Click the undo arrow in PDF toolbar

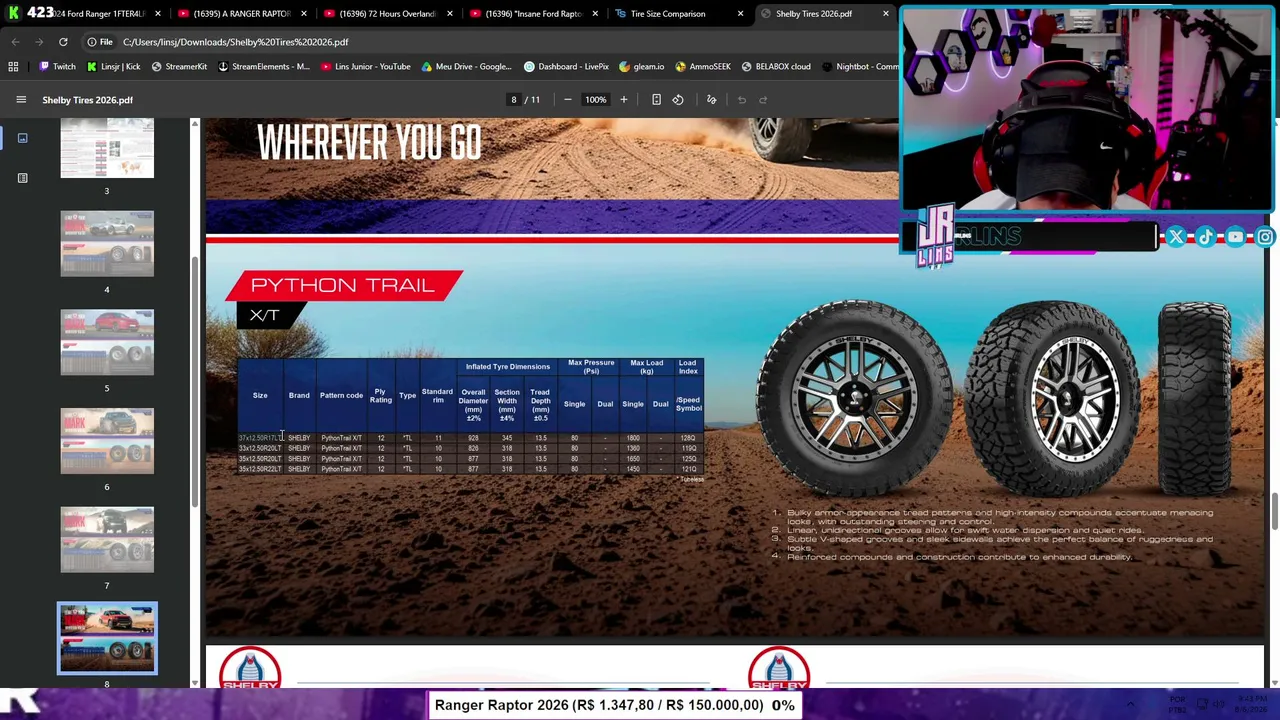tap(741, 100)
